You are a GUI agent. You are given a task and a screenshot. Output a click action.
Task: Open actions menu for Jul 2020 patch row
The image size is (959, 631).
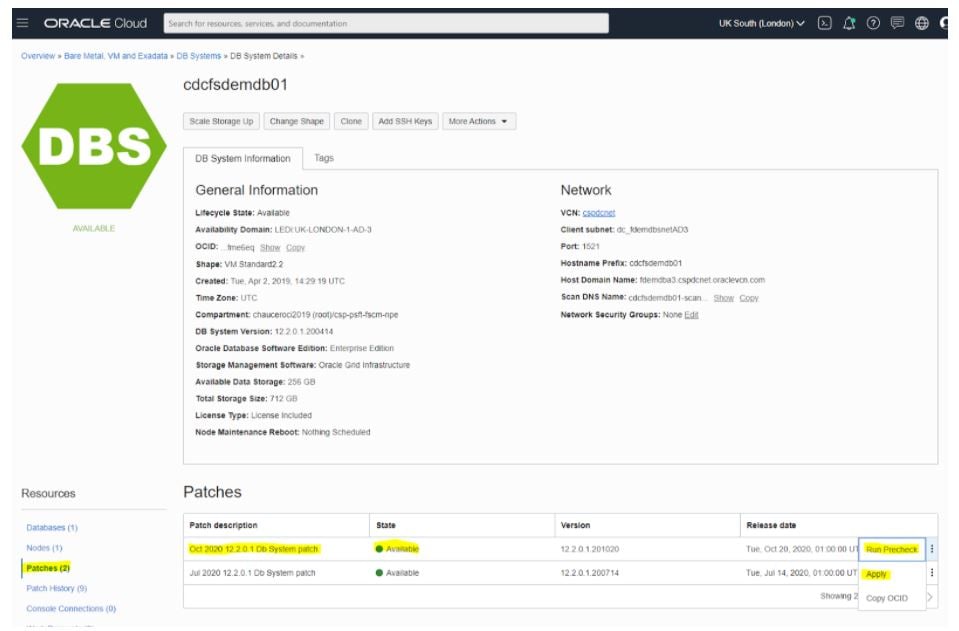tap(931, 573)
